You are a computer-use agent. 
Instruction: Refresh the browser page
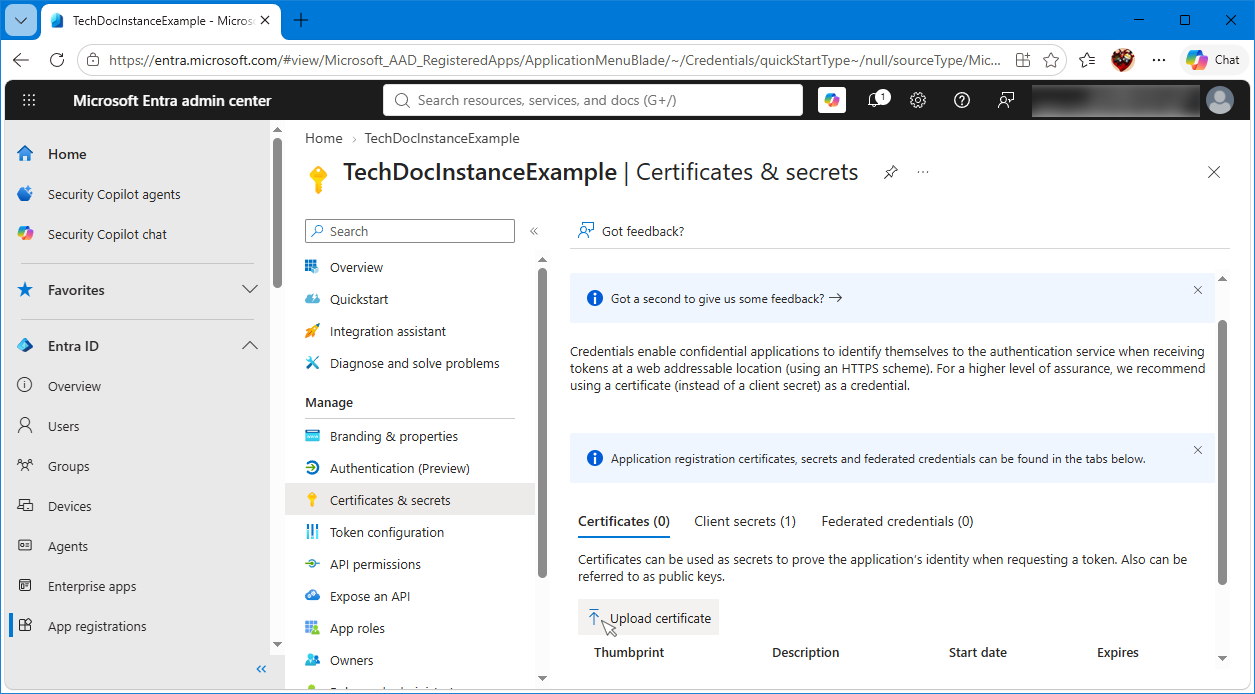tap(56, 60)
